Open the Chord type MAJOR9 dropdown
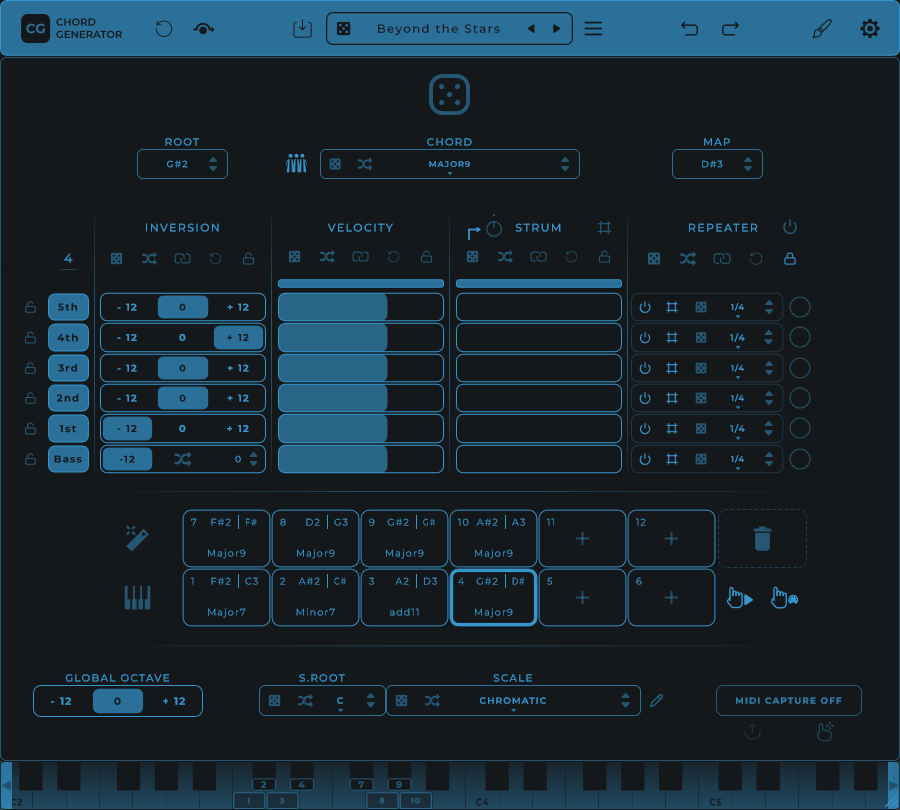This screenshot has height=810, width=900. (450, 164)
